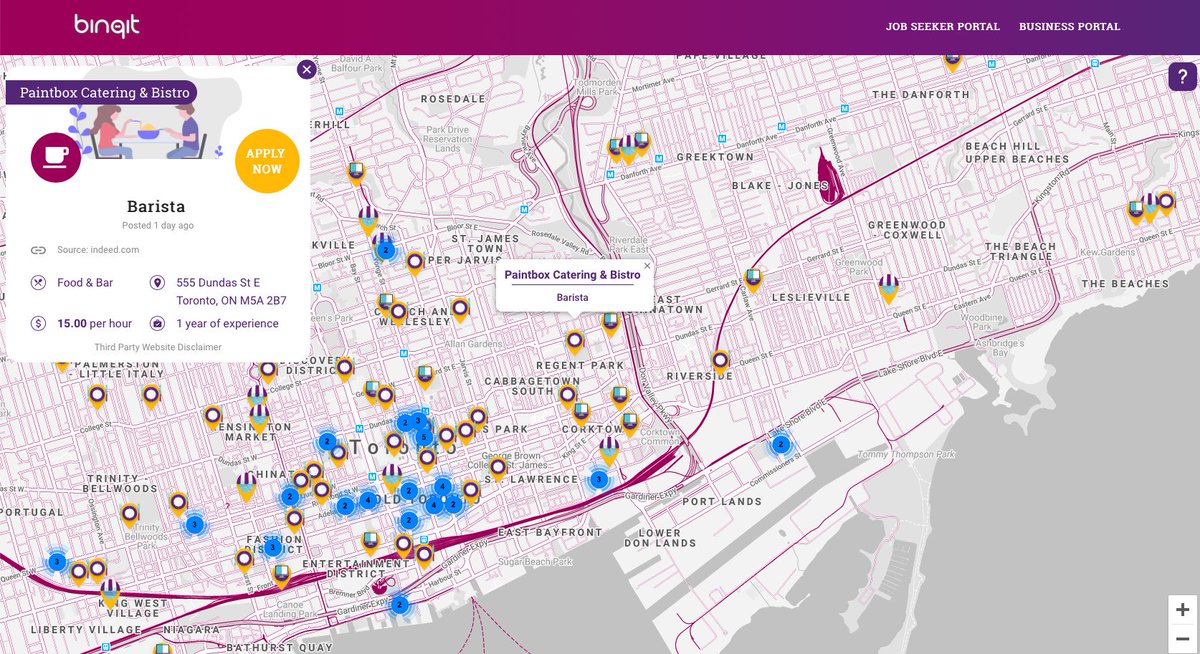The image size is (1200, 654).
Task: Open the cluster of 3 near St. Lawrence
Action: pyautogui.click(x=599, y=479)
